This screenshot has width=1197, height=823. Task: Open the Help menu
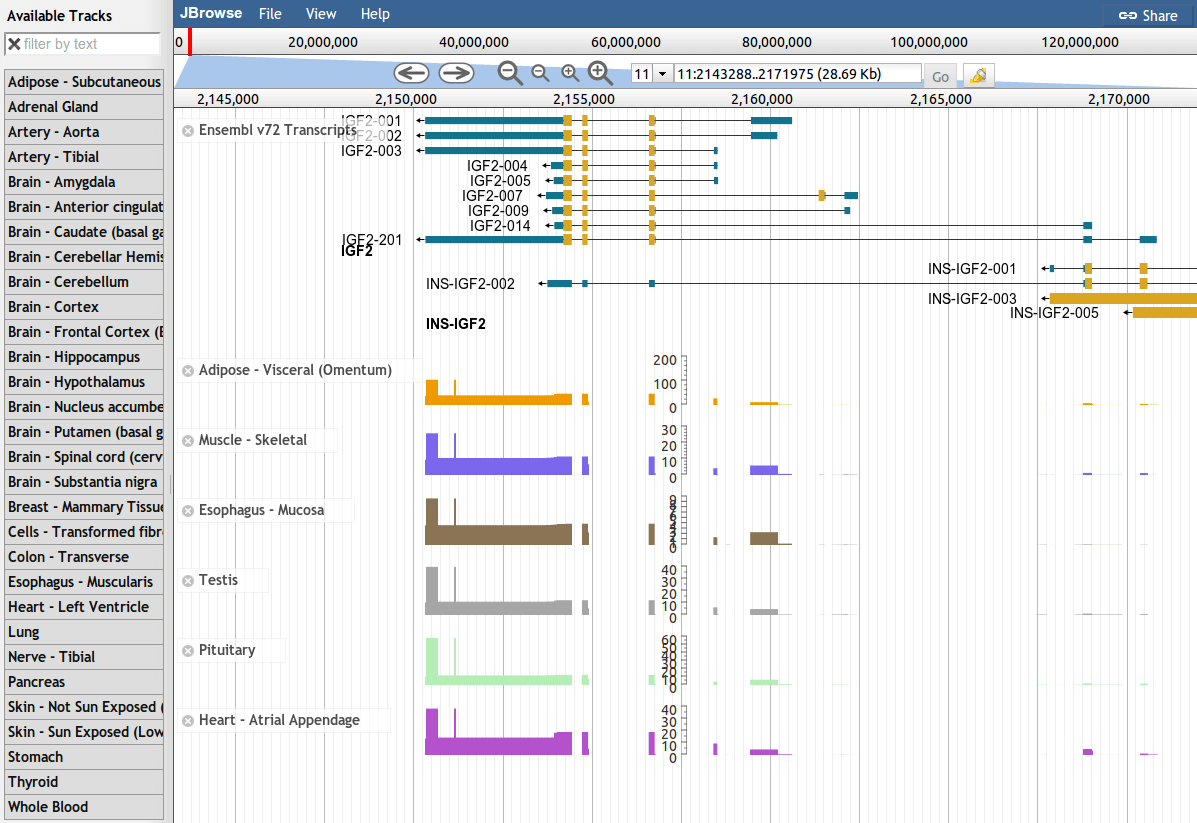click(375, 14)
